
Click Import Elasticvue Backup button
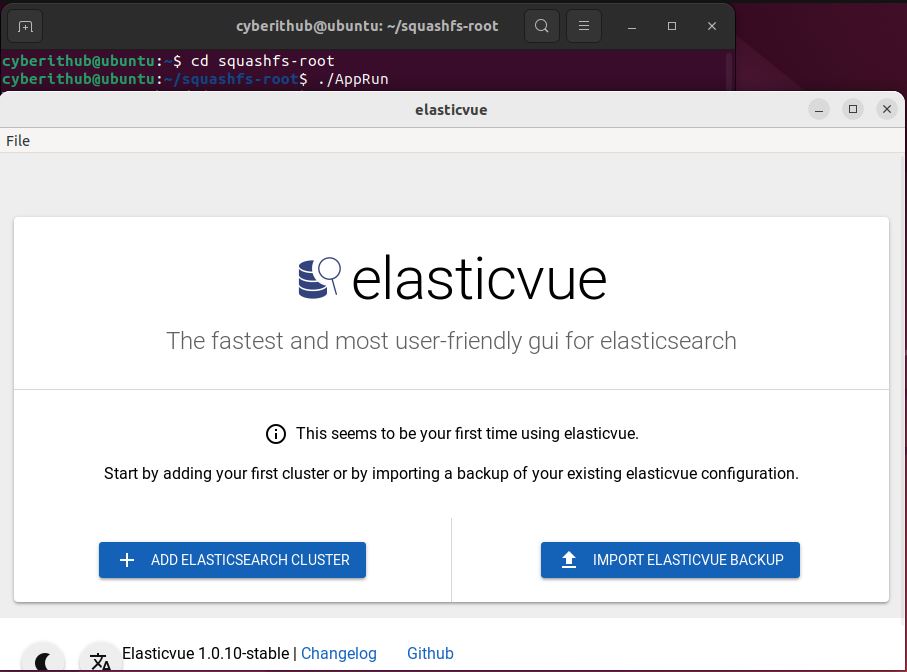670,560
